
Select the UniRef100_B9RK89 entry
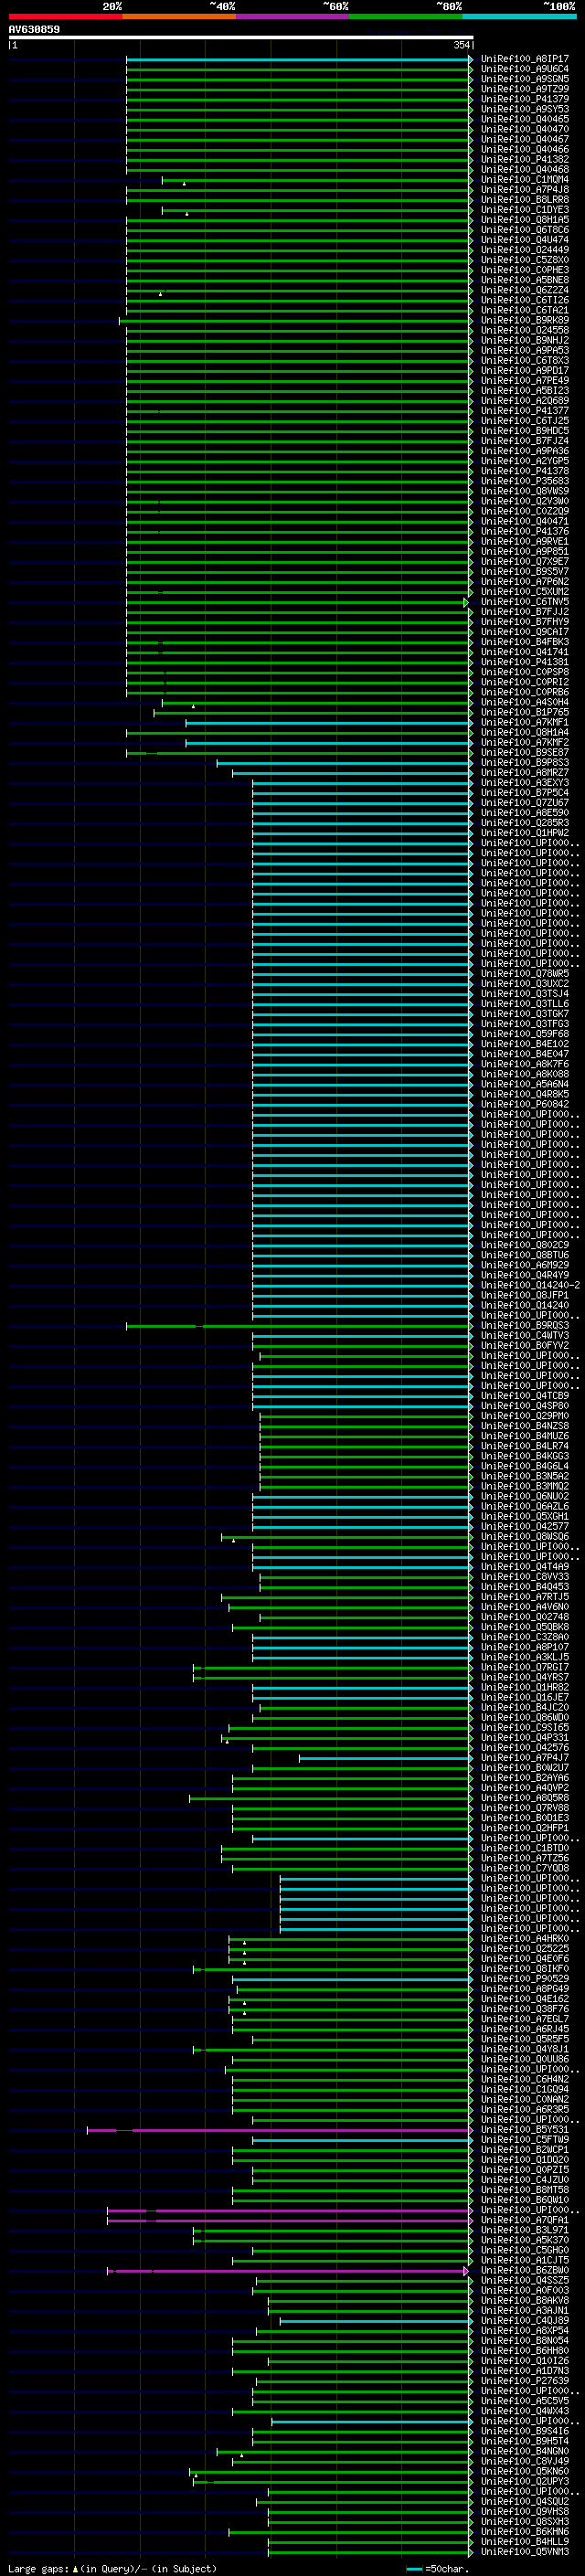click(x=525, y=320)
